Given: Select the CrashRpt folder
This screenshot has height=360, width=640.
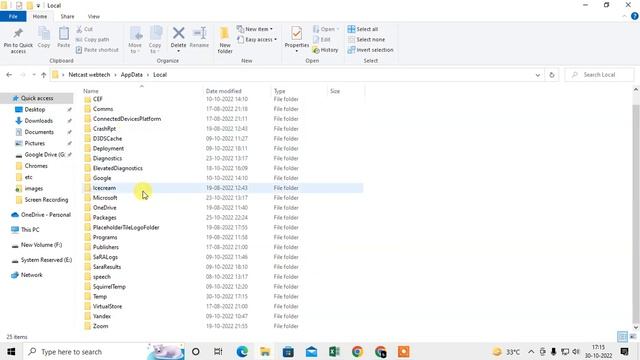Looking at the screenshot, I should (223, 129).
